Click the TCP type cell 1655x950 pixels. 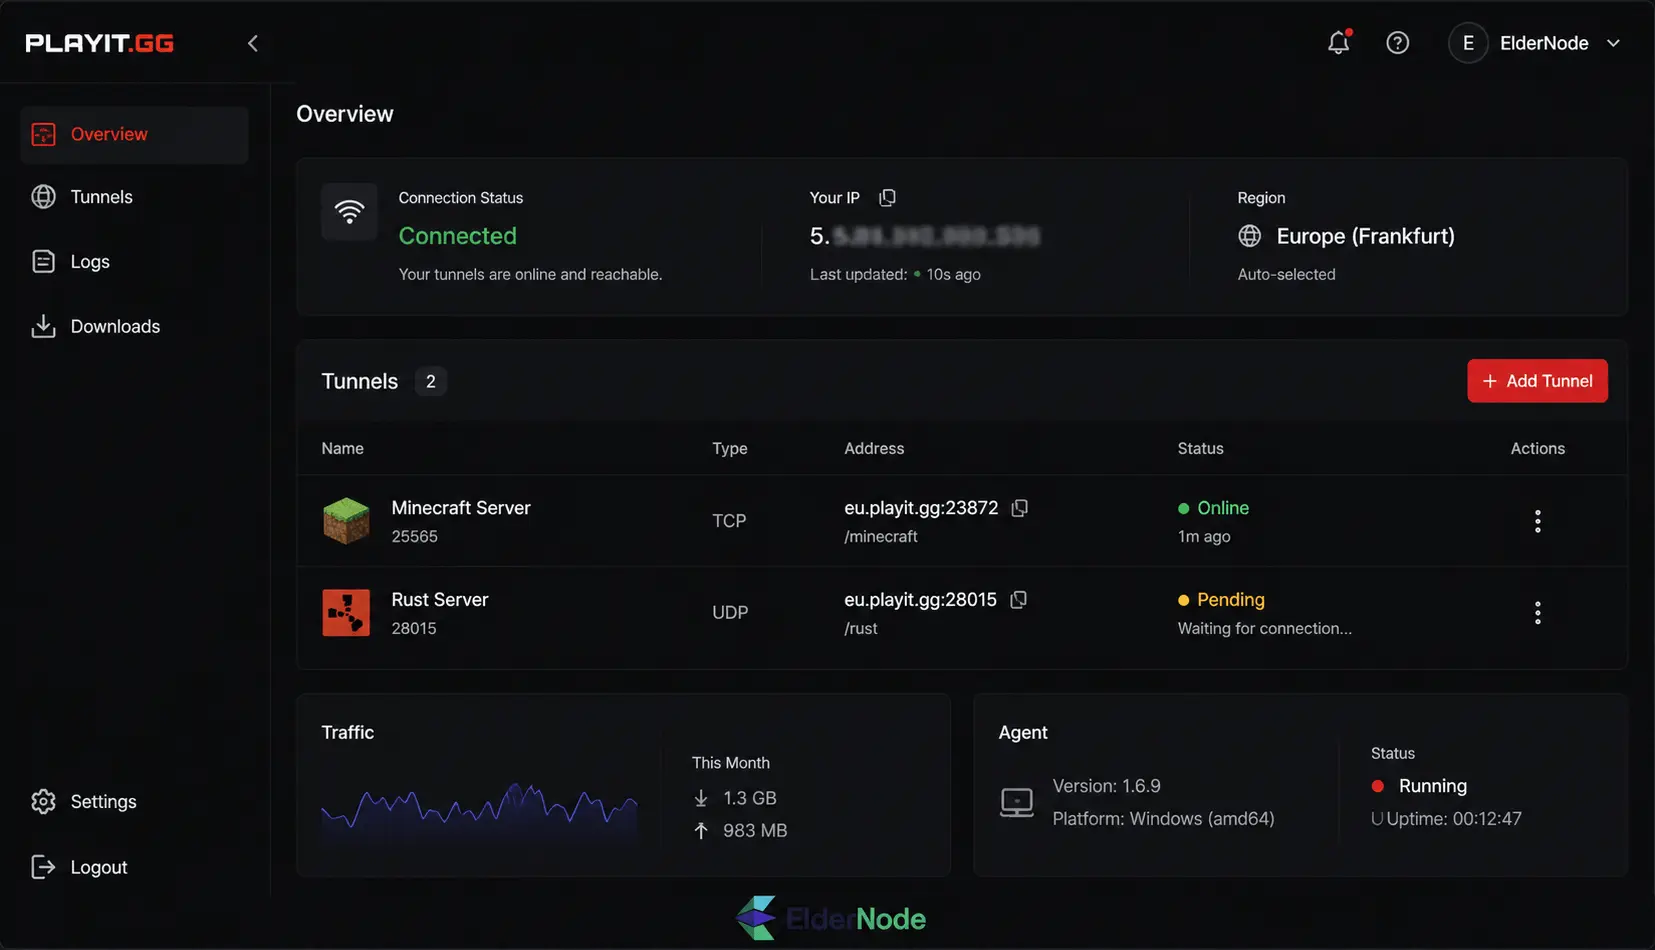(729, 521)
